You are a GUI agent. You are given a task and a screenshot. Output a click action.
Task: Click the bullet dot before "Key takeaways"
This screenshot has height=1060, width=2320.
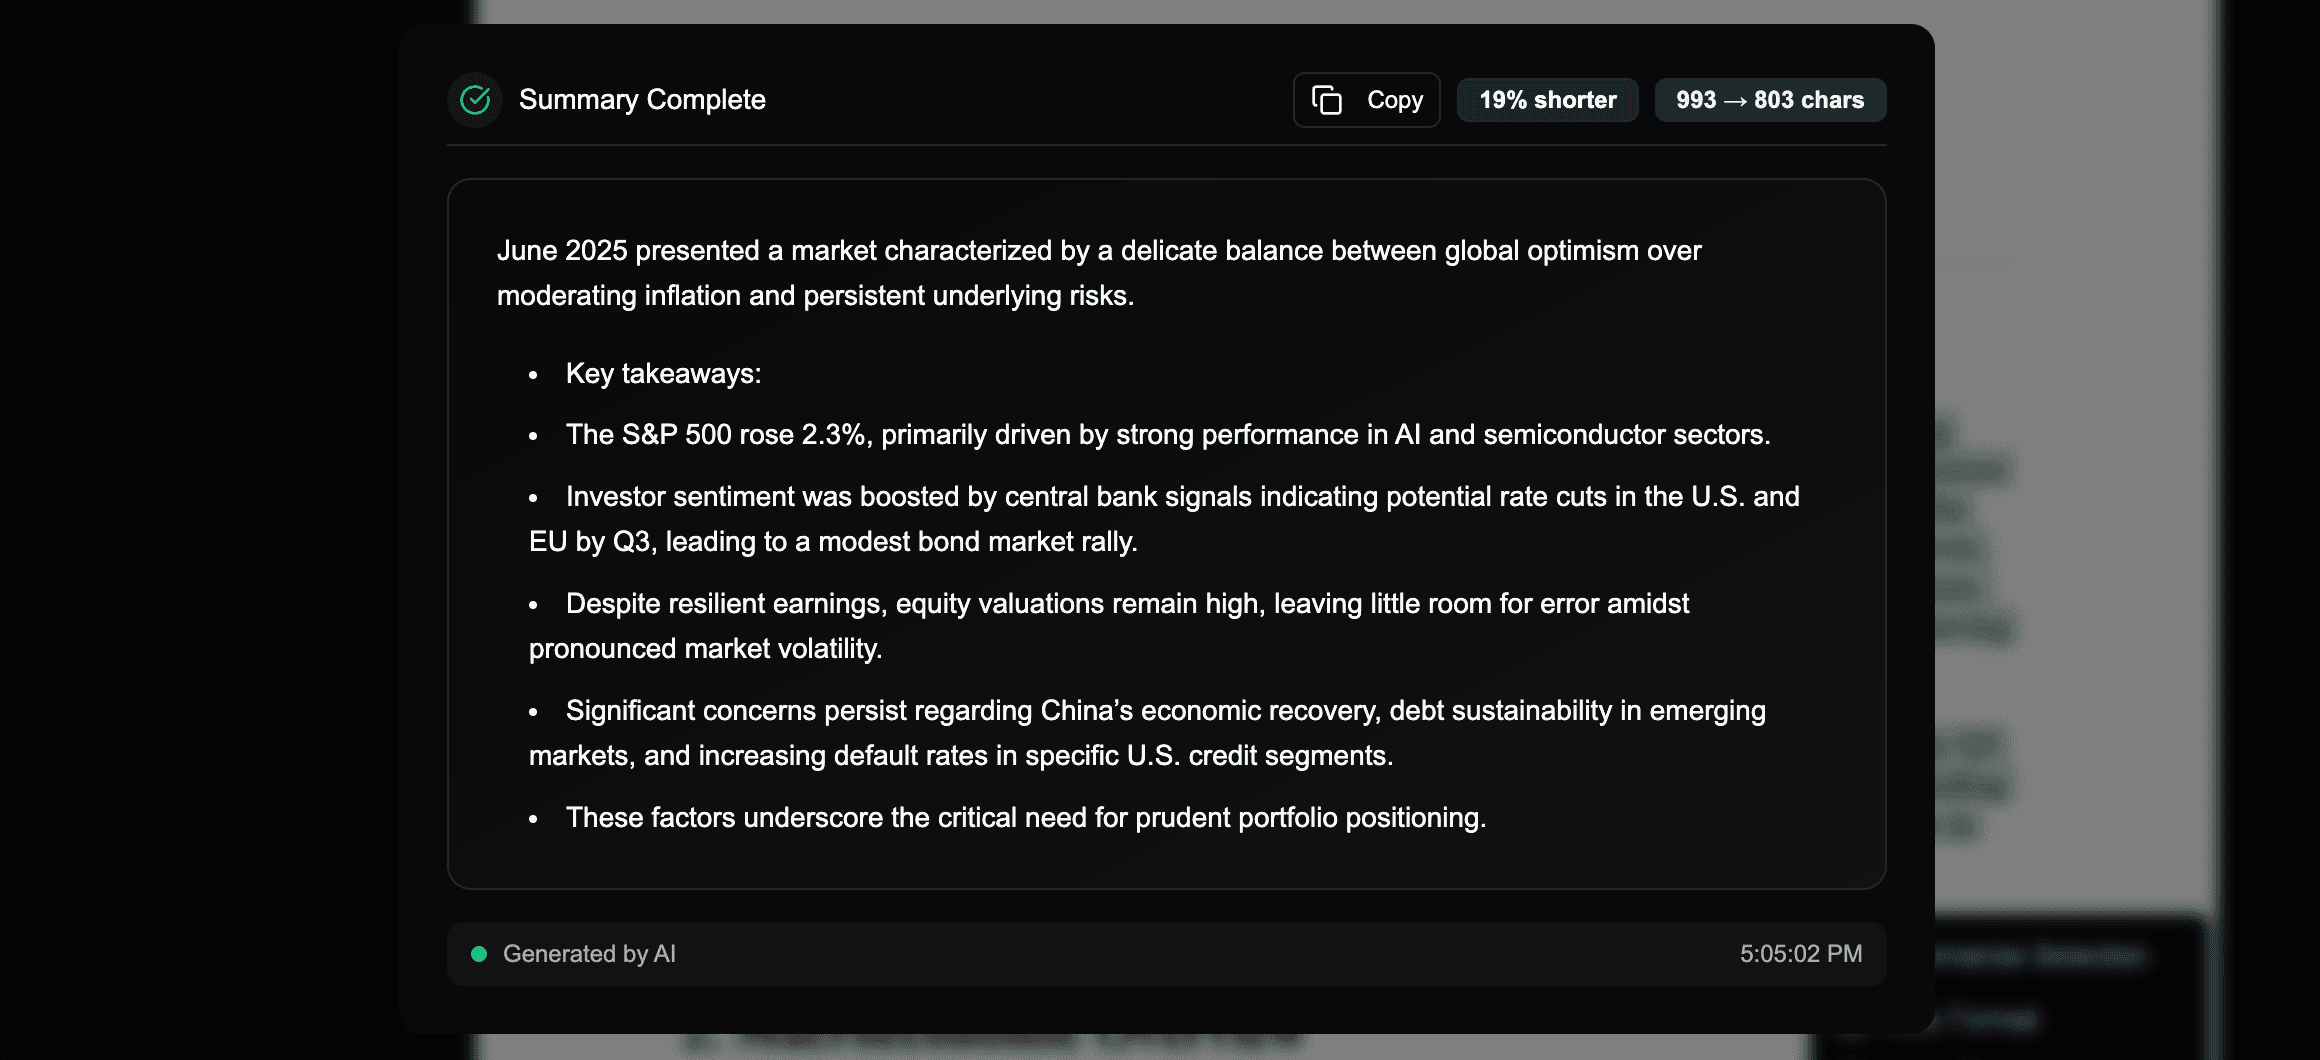[x=533, y=375]
